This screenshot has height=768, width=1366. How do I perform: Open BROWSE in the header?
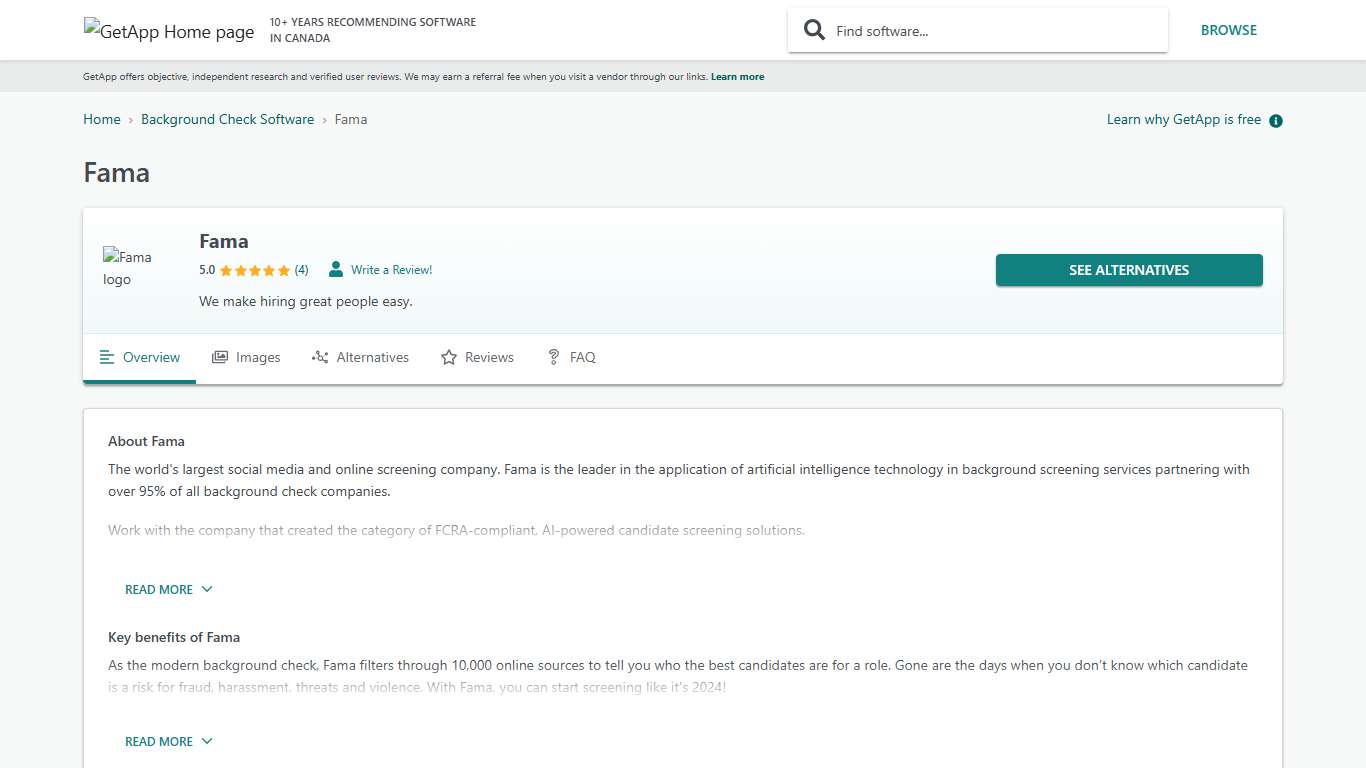click(x=1228, y=30)
